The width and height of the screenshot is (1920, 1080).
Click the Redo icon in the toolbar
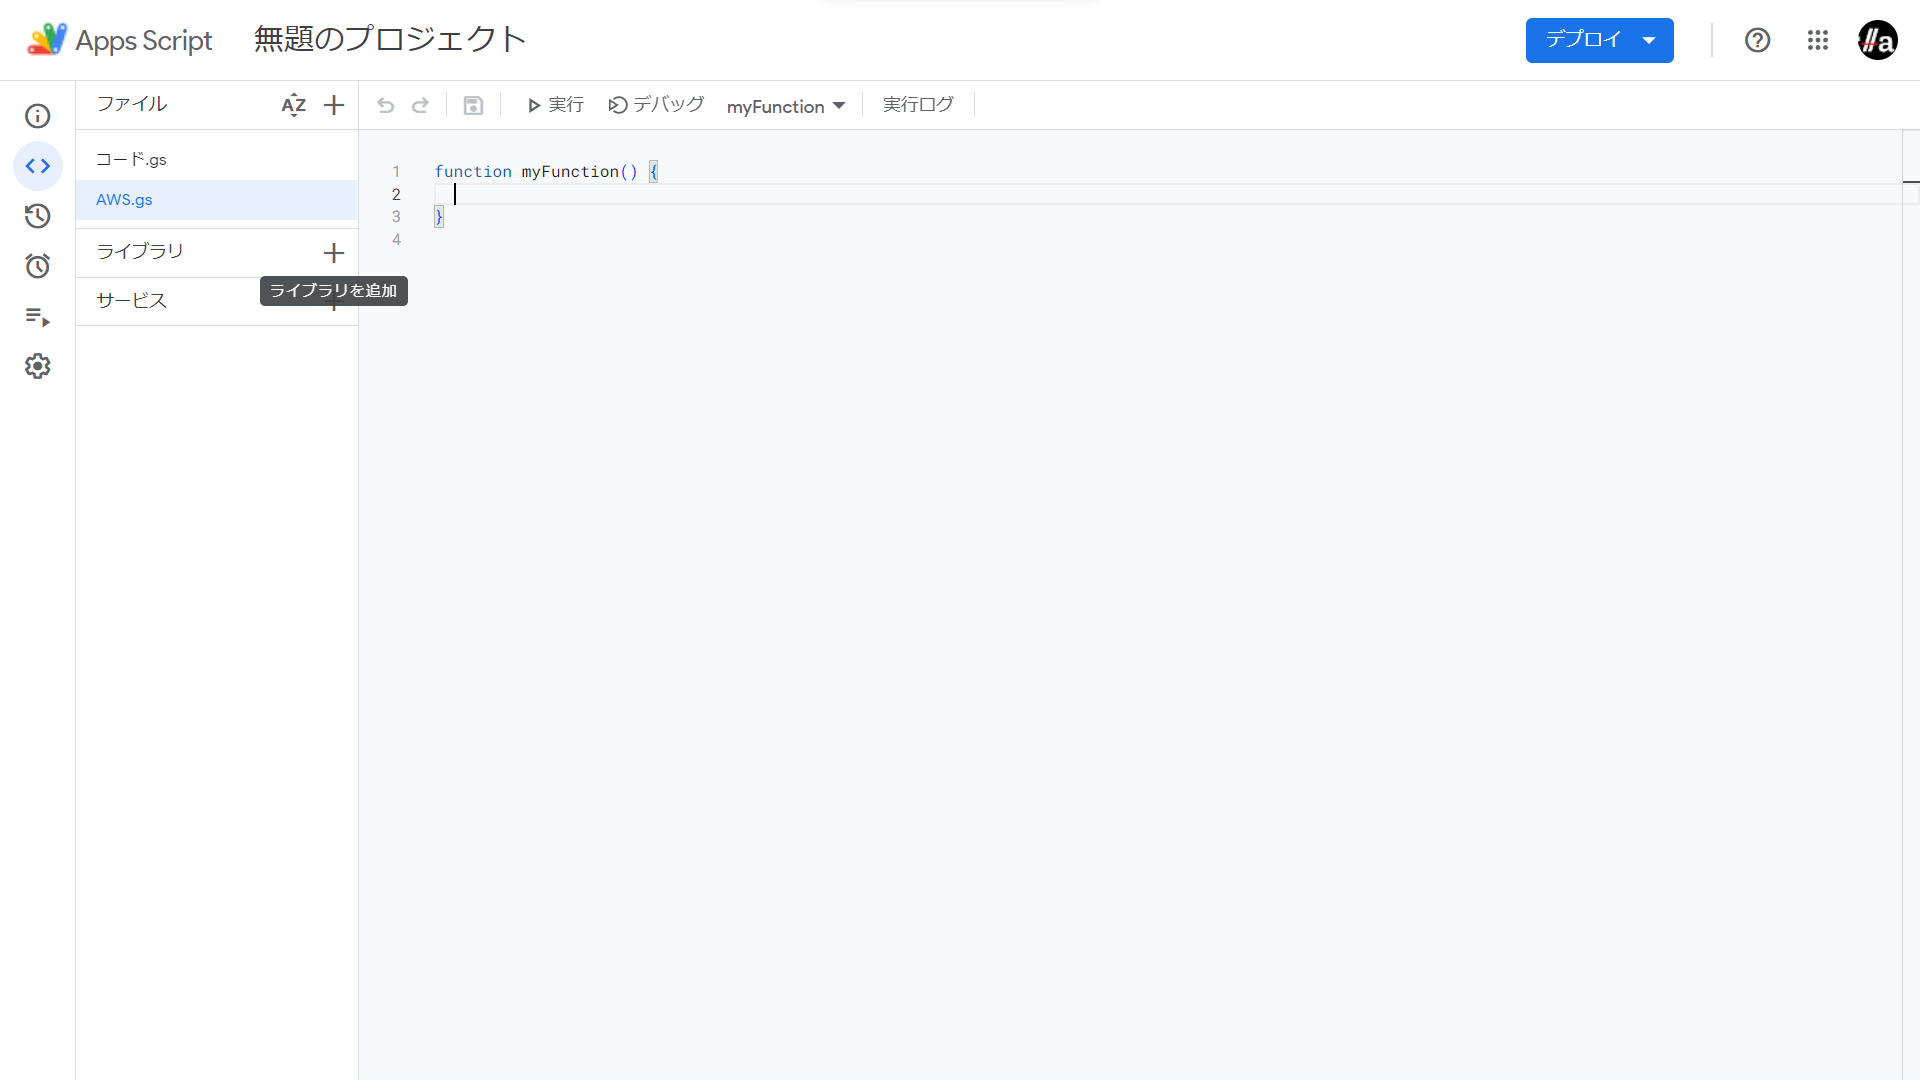click(421, 105)
